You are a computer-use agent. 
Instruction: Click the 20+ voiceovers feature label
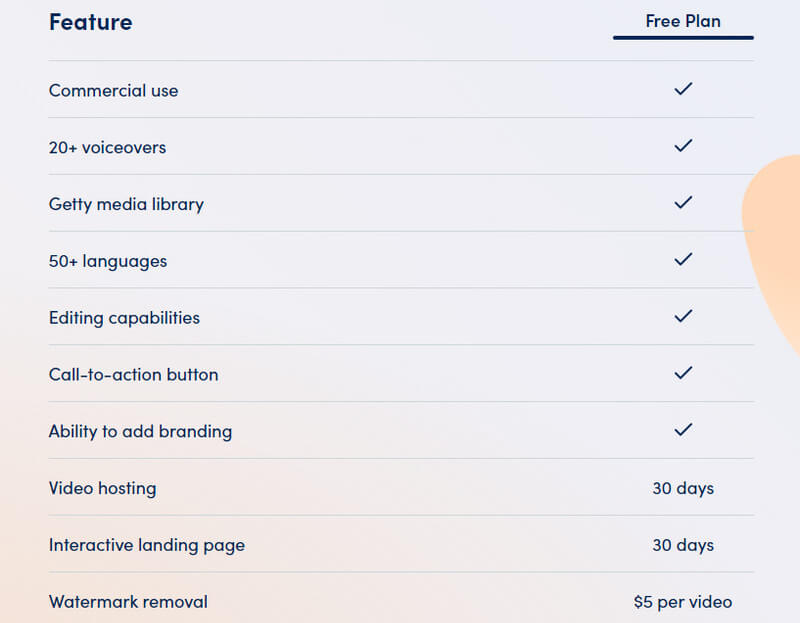pos(107,147)
